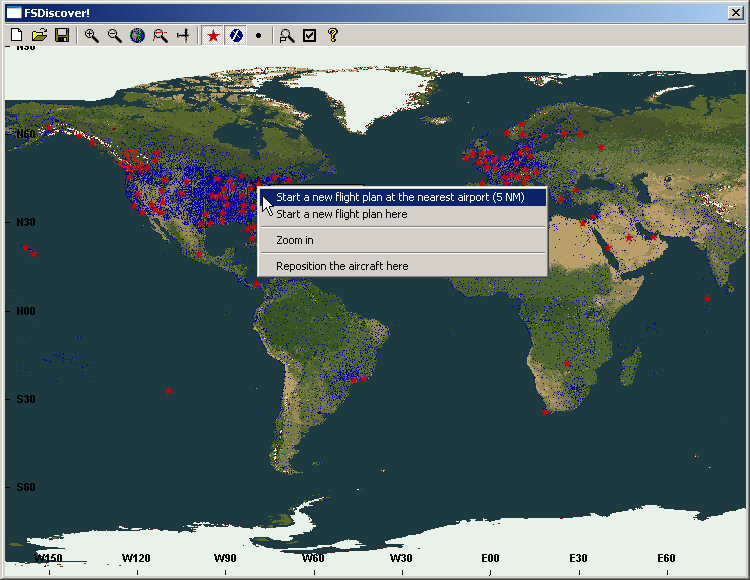Screen dimensions: 750x580
Task: Toggle the red star markers button
Action: [212, 35]
